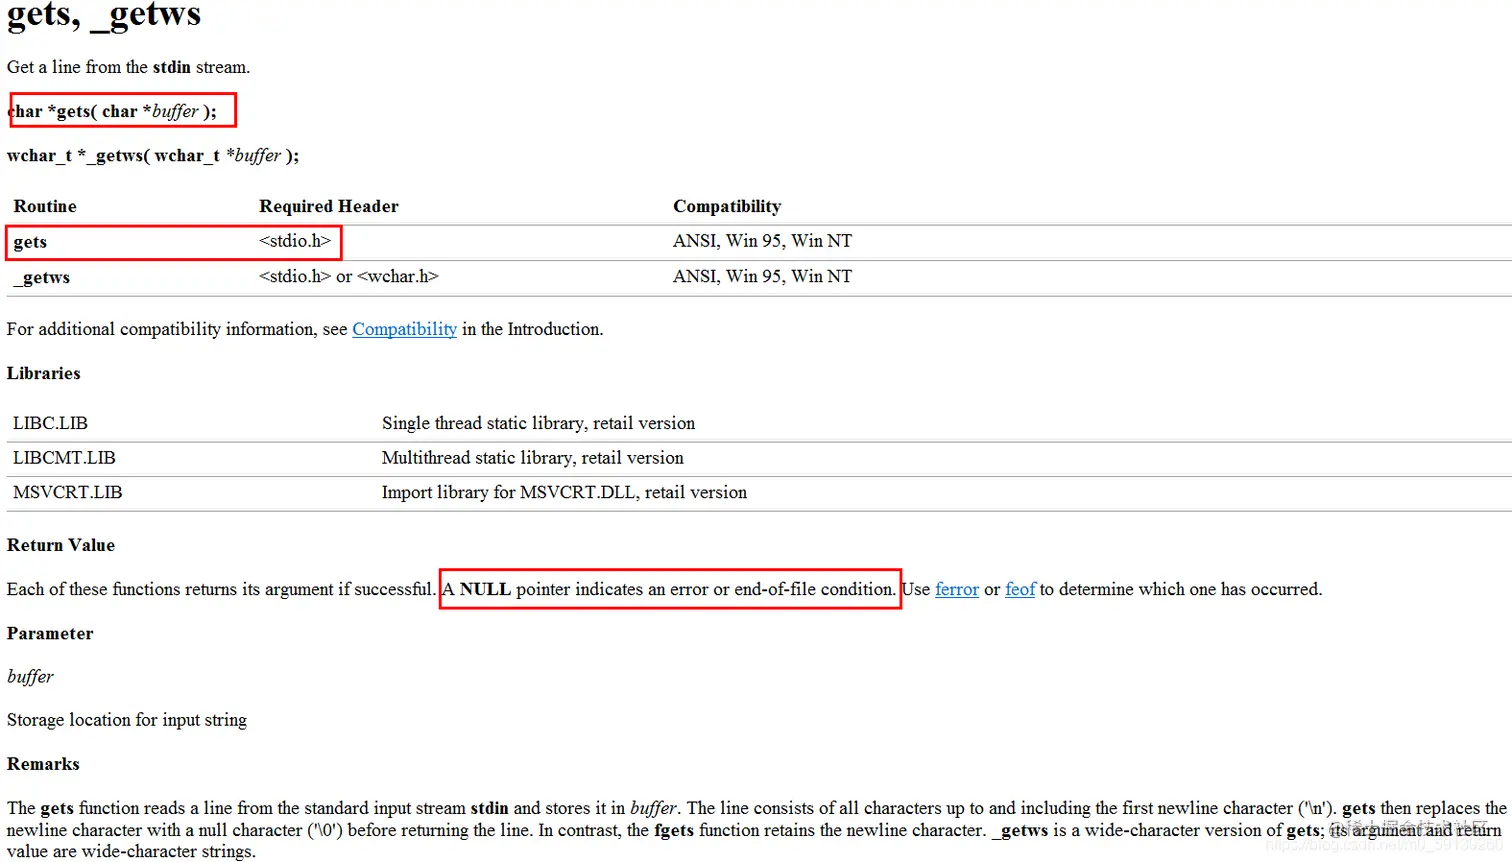Click the '<stdio.h> or <wchar.h>' cell
Image resolution: width=1512 pixels, height=862 pixels.
pos(349,276)
